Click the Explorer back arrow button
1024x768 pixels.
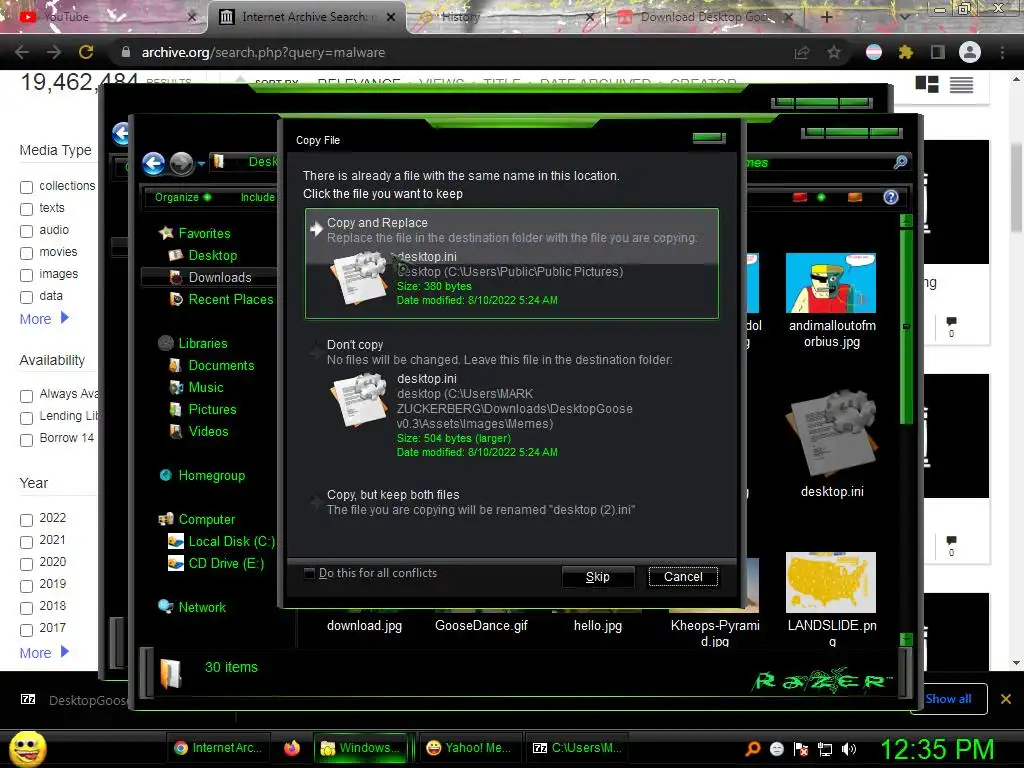[x=153, y=163]
